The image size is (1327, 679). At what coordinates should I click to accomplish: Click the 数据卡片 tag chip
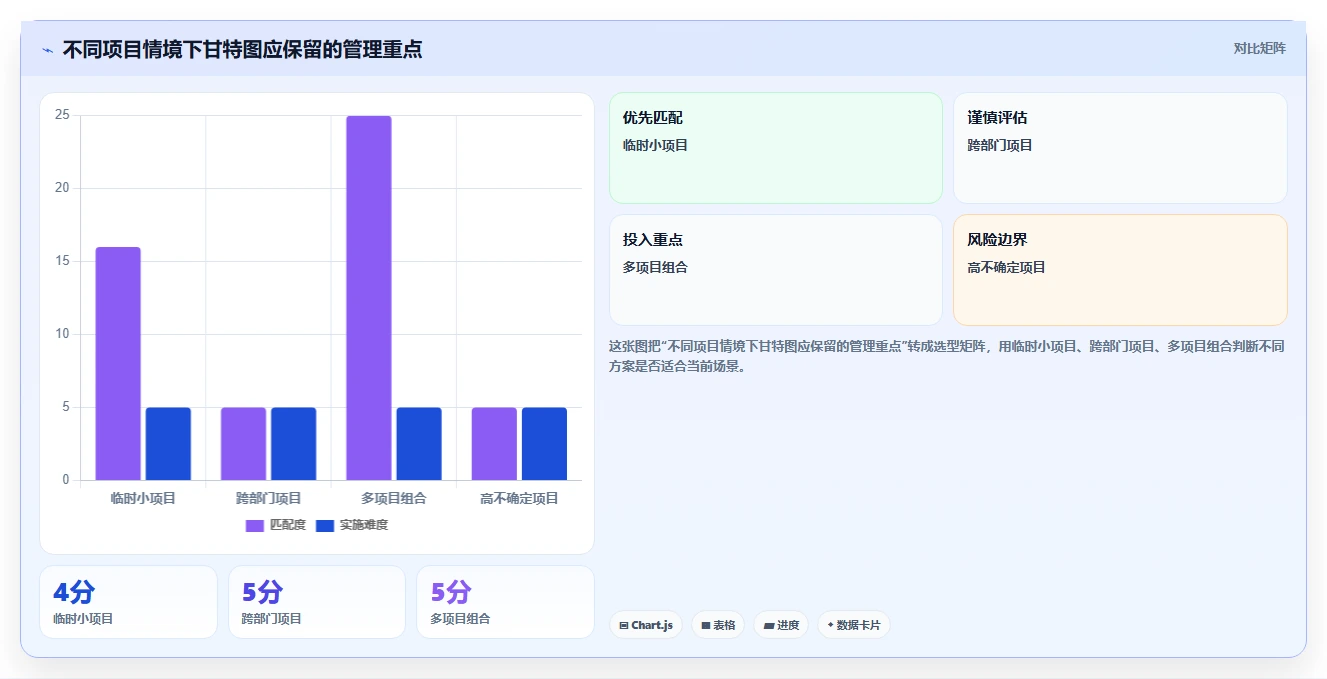click(x=854, y=625)
